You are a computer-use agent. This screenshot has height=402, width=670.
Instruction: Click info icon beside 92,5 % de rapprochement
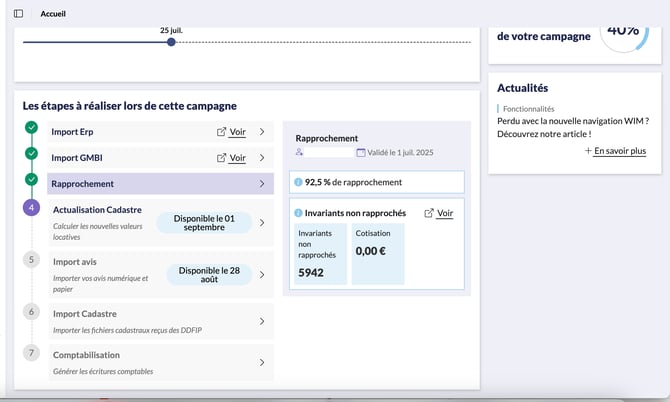(299, 182)
